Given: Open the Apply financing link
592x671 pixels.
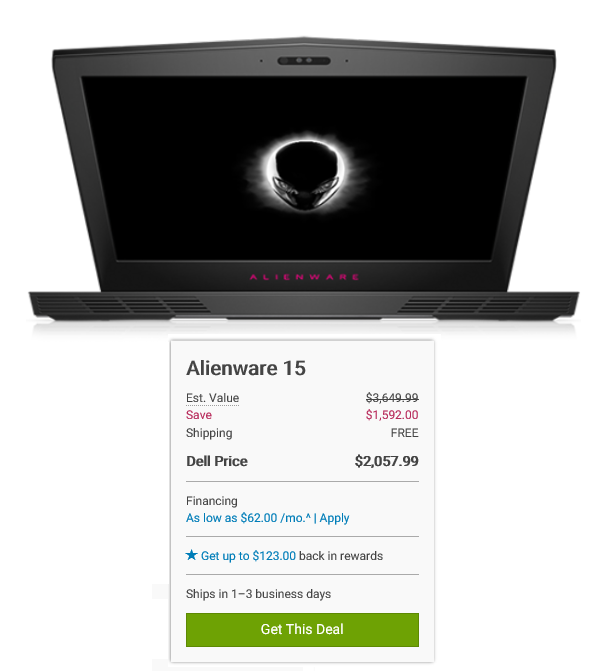Looking at the screenshot, I should tap(334, 518).
